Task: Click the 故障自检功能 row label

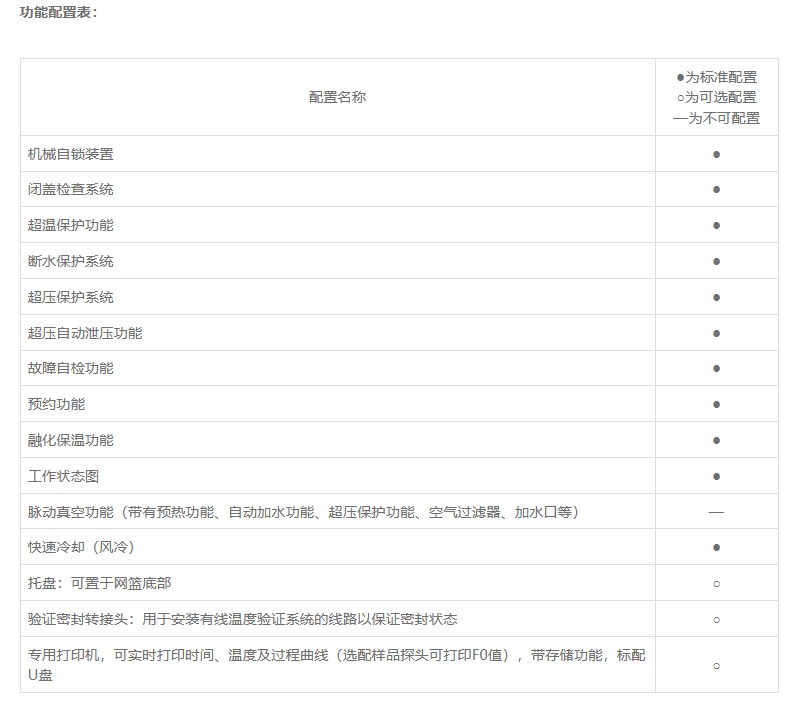Action: pyautogui.click(x=71, y=368)
